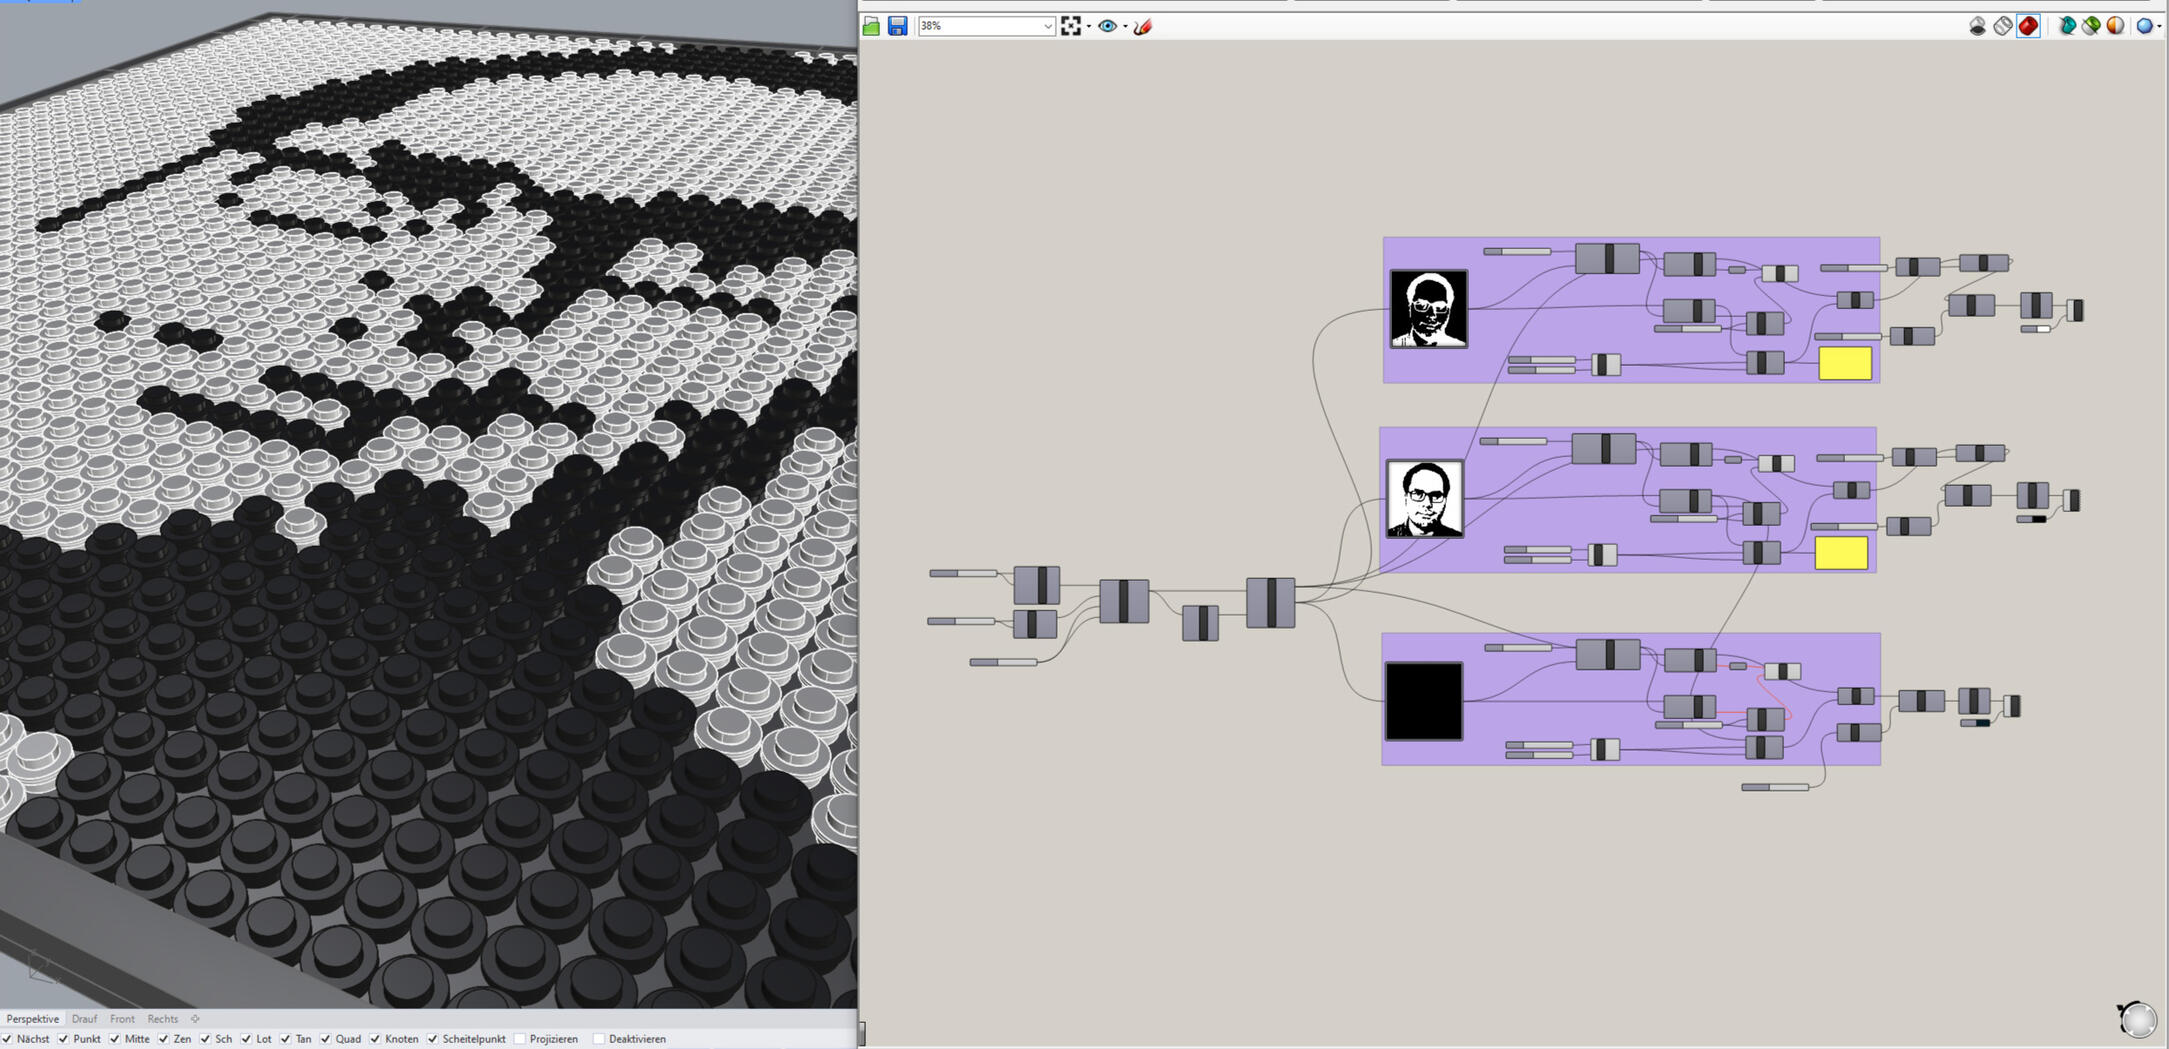Zoom canvas to extents
Image resolution: width=2169 pixels, height=1049 pixels.
pos(1072,26)
